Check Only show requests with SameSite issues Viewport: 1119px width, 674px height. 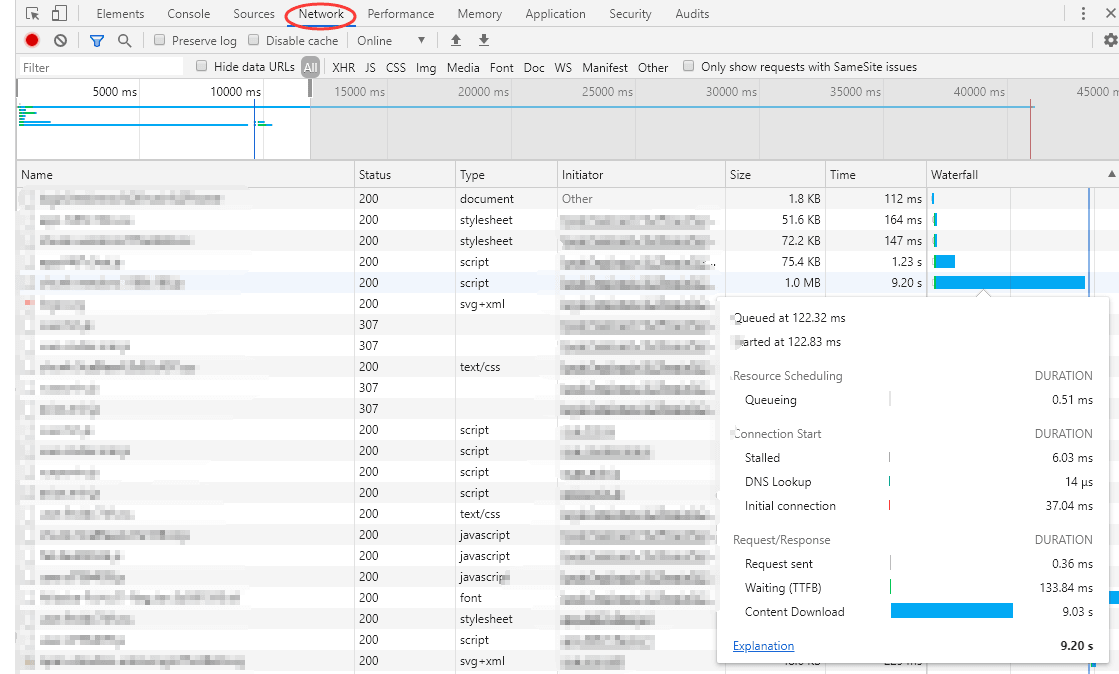click(x=688, y=66)
